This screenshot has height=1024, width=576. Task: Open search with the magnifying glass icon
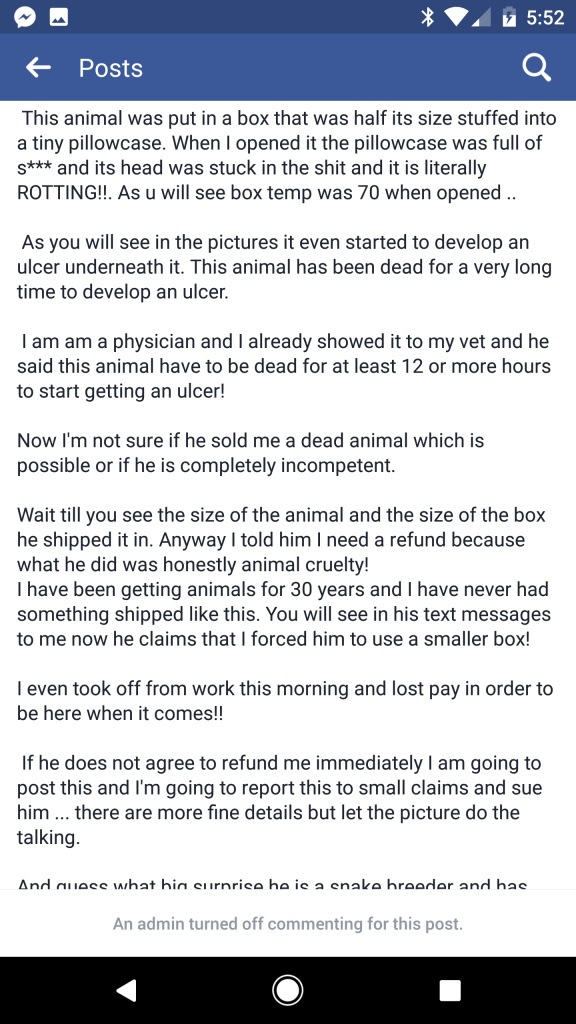coord(537,68)
